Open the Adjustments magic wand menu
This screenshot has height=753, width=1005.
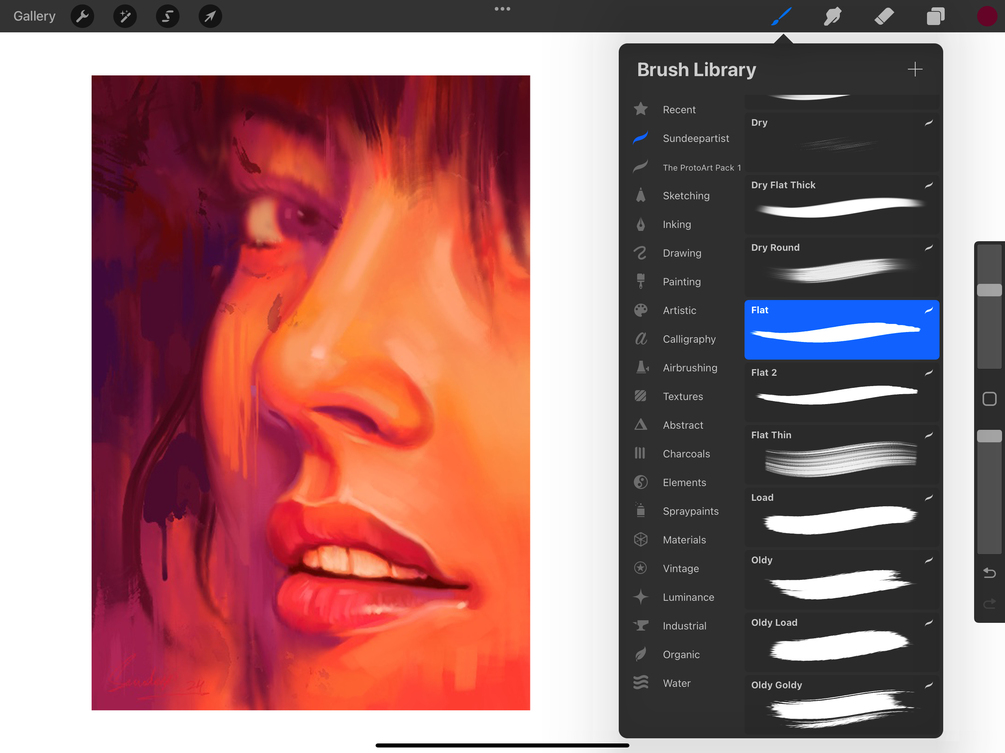click(x=125, y=16)
